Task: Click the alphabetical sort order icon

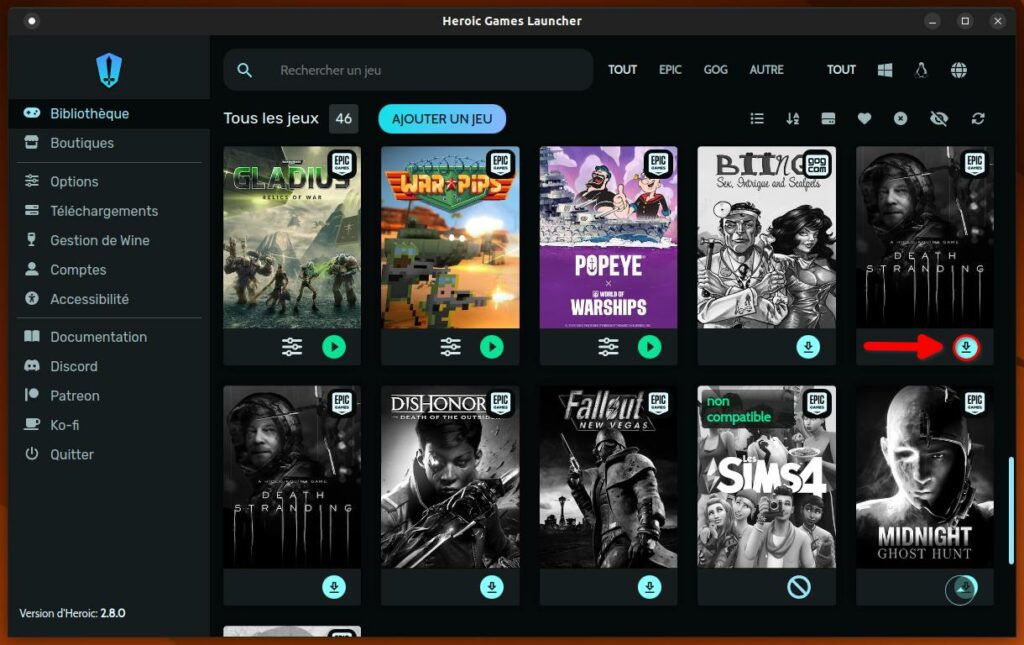Action: pos(792,119)
